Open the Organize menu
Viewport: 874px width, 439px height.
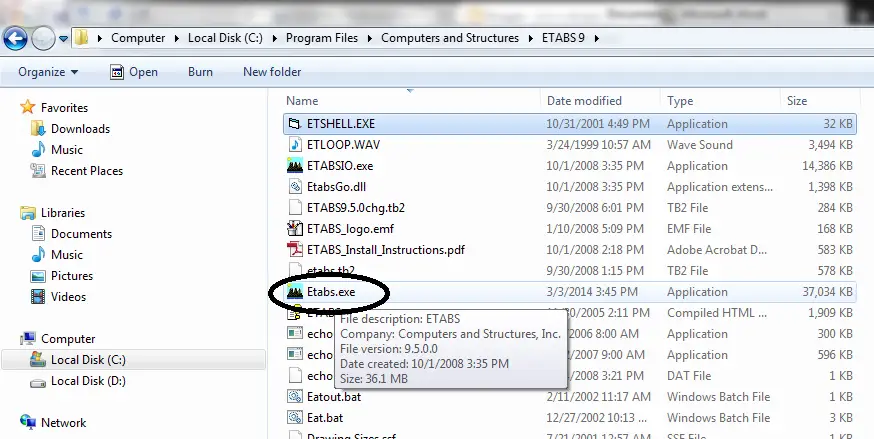pos(48,72)
